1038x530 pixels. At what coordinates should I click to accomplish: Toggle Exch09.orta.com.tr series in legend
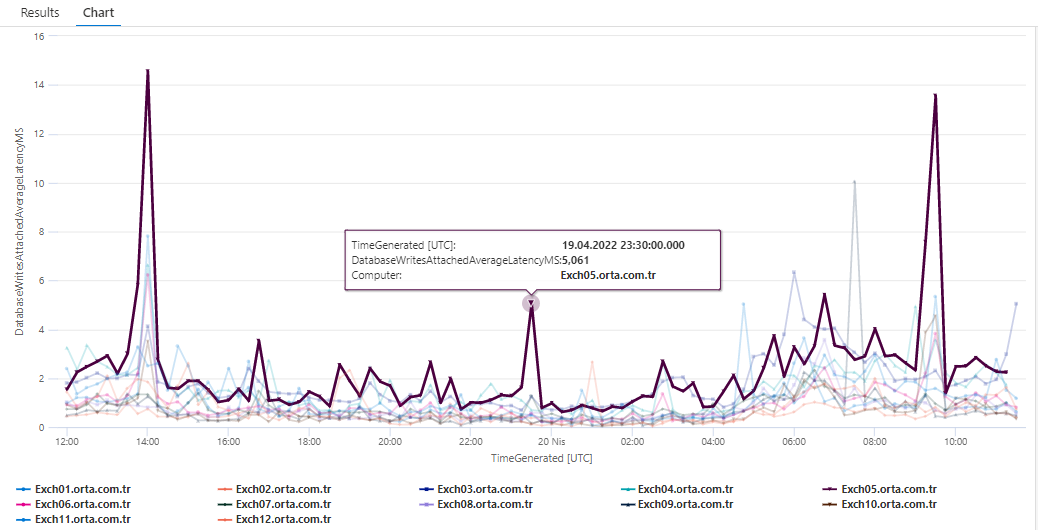(x=676, y=505)
